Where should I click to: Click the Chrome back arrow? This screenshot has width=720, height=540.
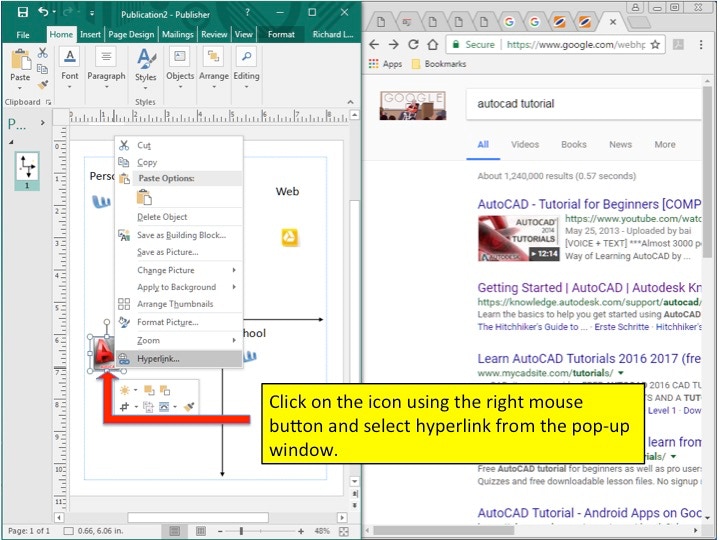[x=374, y=45]
